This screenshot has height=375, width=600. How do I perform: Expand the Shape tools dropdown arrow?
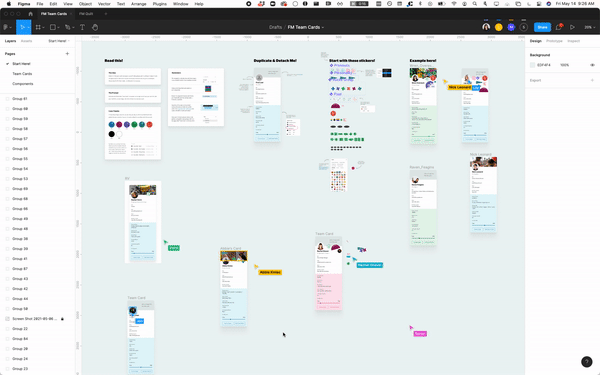[59, 28]
